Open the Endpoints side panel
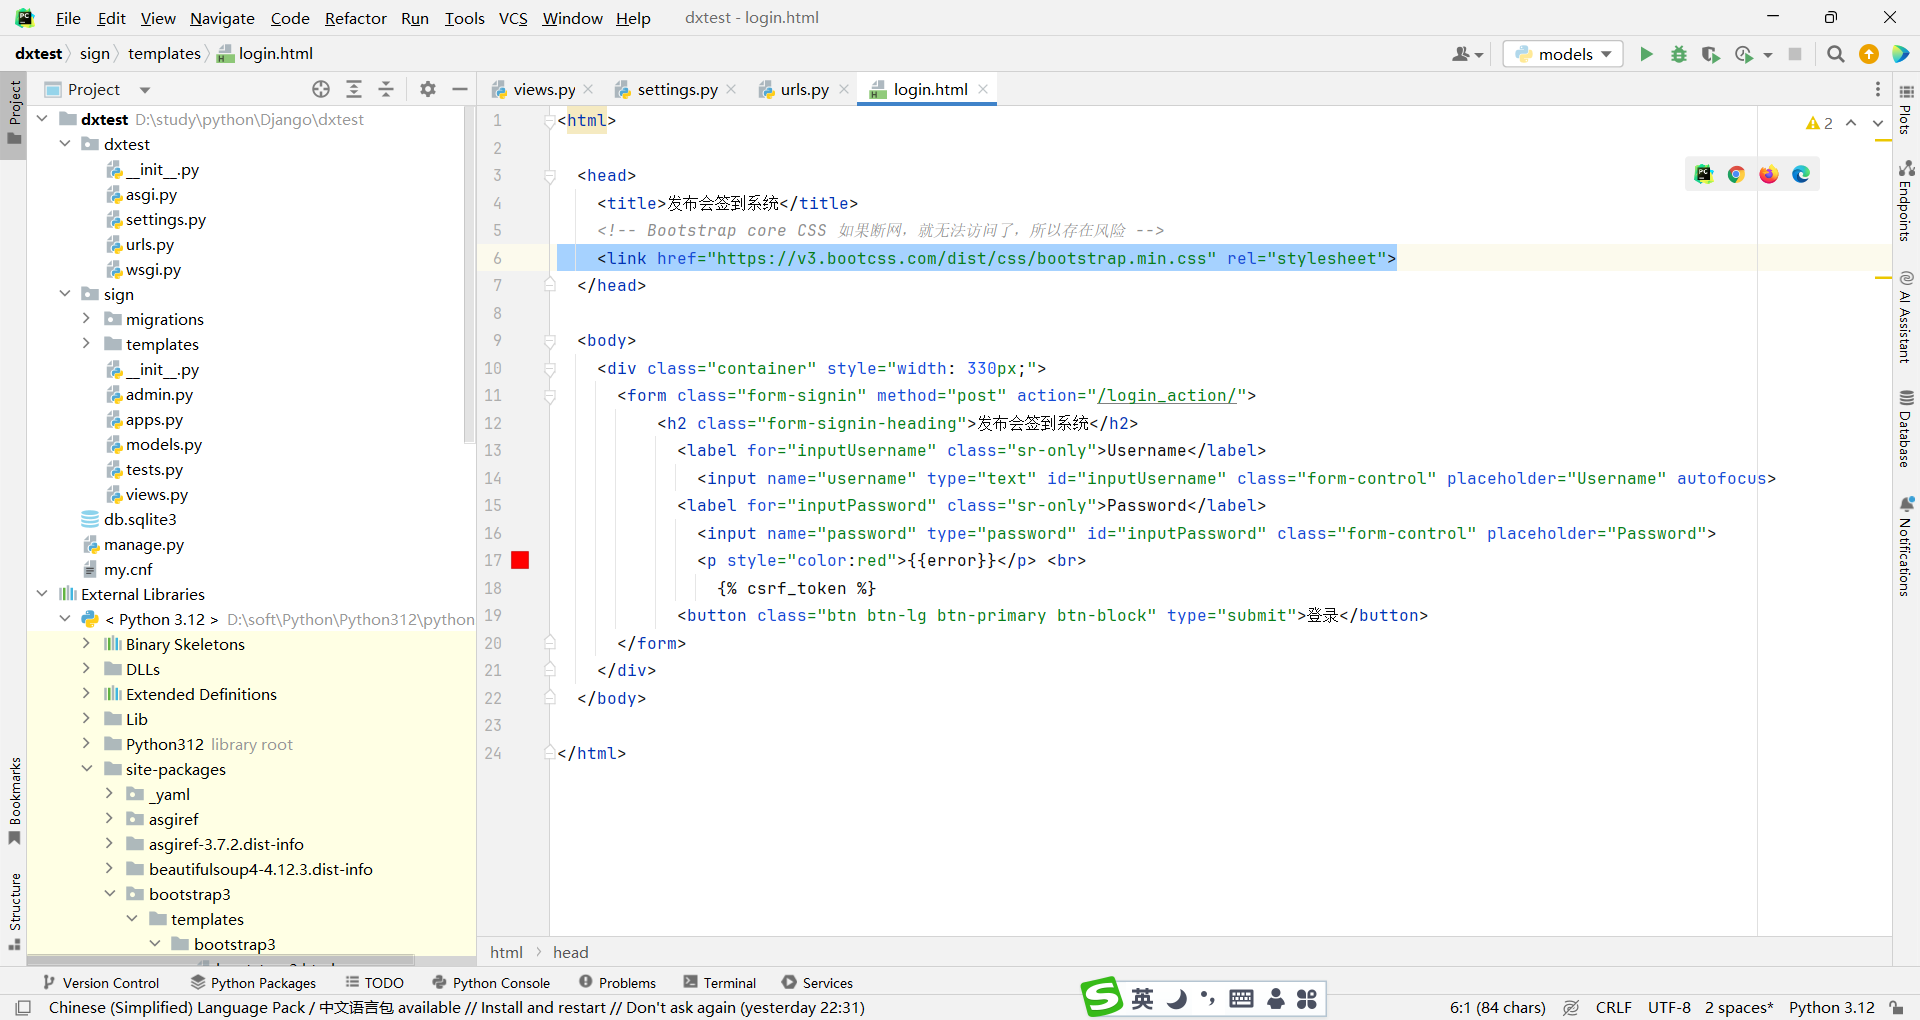The width and height of the screenshot is (1920, 1020). pos(1906,200)
